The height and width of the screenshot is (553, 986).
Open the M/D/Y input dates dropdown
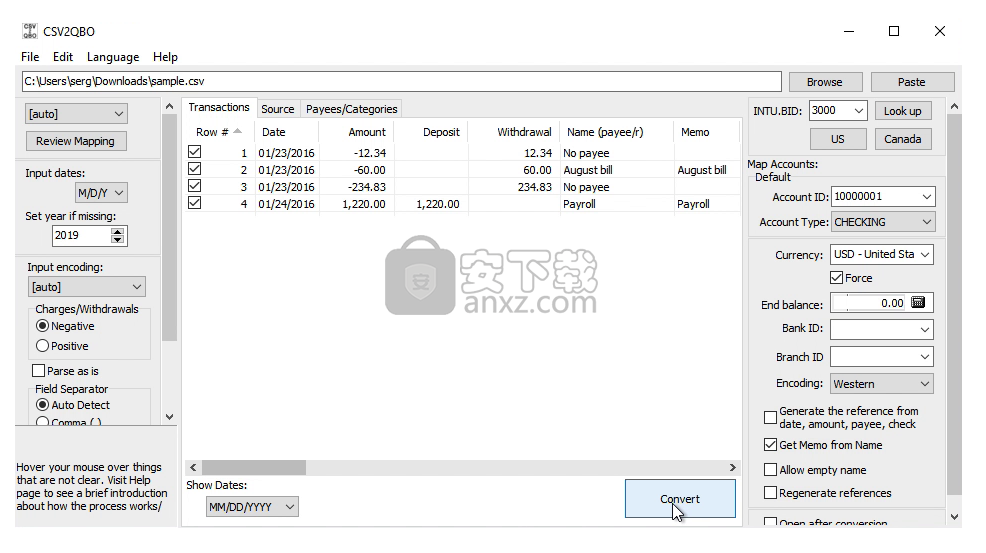click(x=101, y=193)
